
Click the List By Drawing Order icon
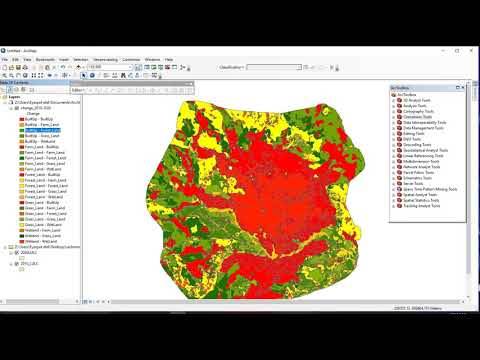tap(10, 89)
